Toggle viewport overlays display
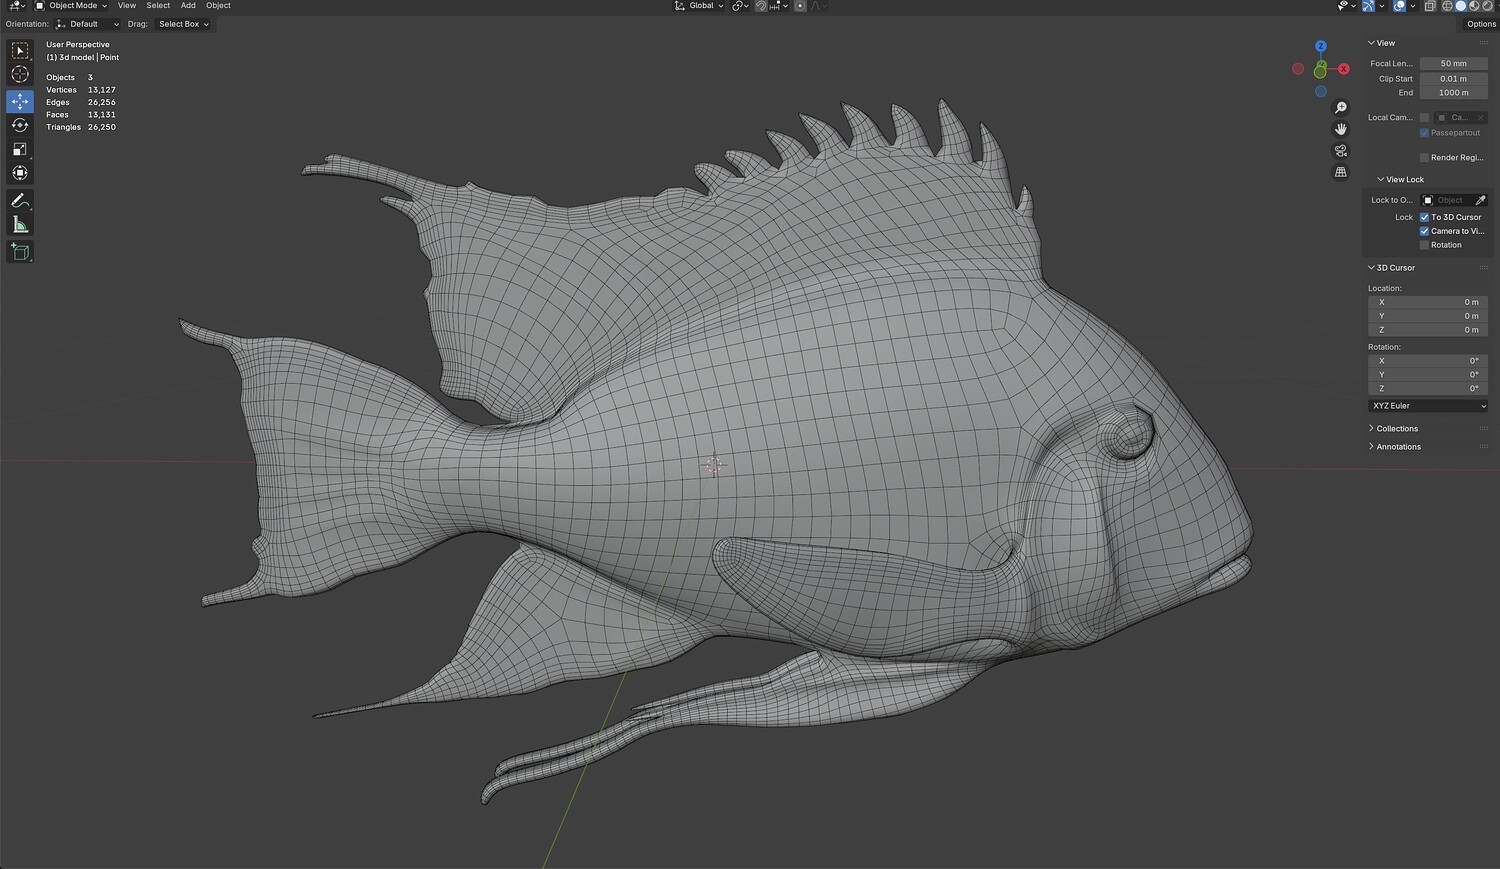Screen dimensions: 1500x869 (x=1399, y=6)
